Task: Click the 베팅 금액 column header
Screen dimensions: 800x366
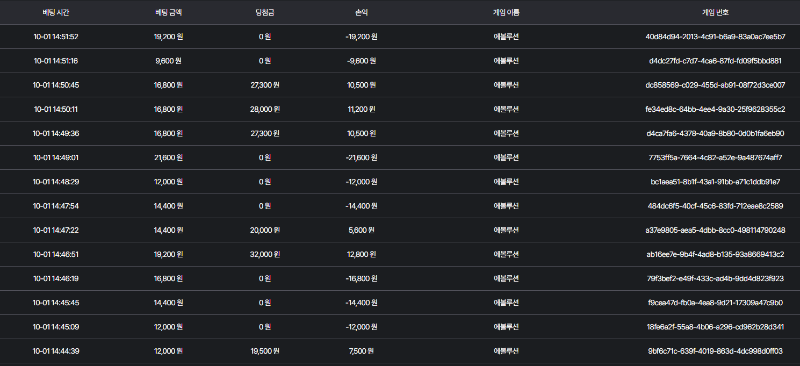Action: [168, 12]
